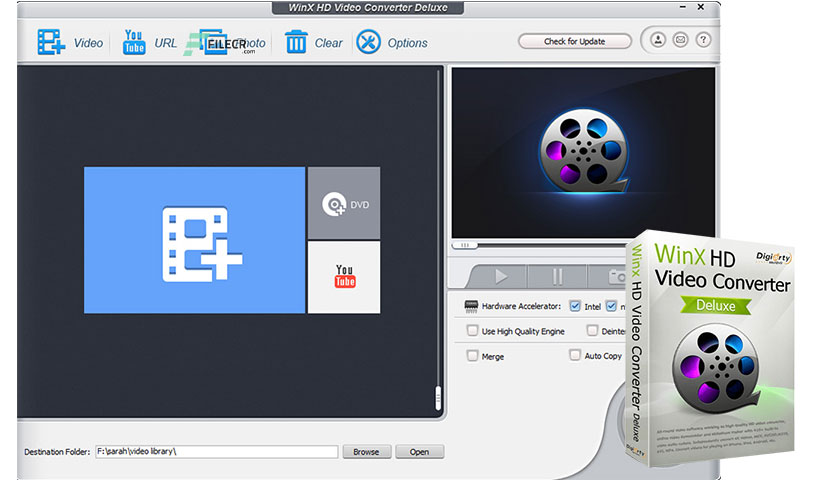Open the Options wrench icon
Image resolution: width=836 pixels, height=484 pixels.
click(x=368, y=42)
